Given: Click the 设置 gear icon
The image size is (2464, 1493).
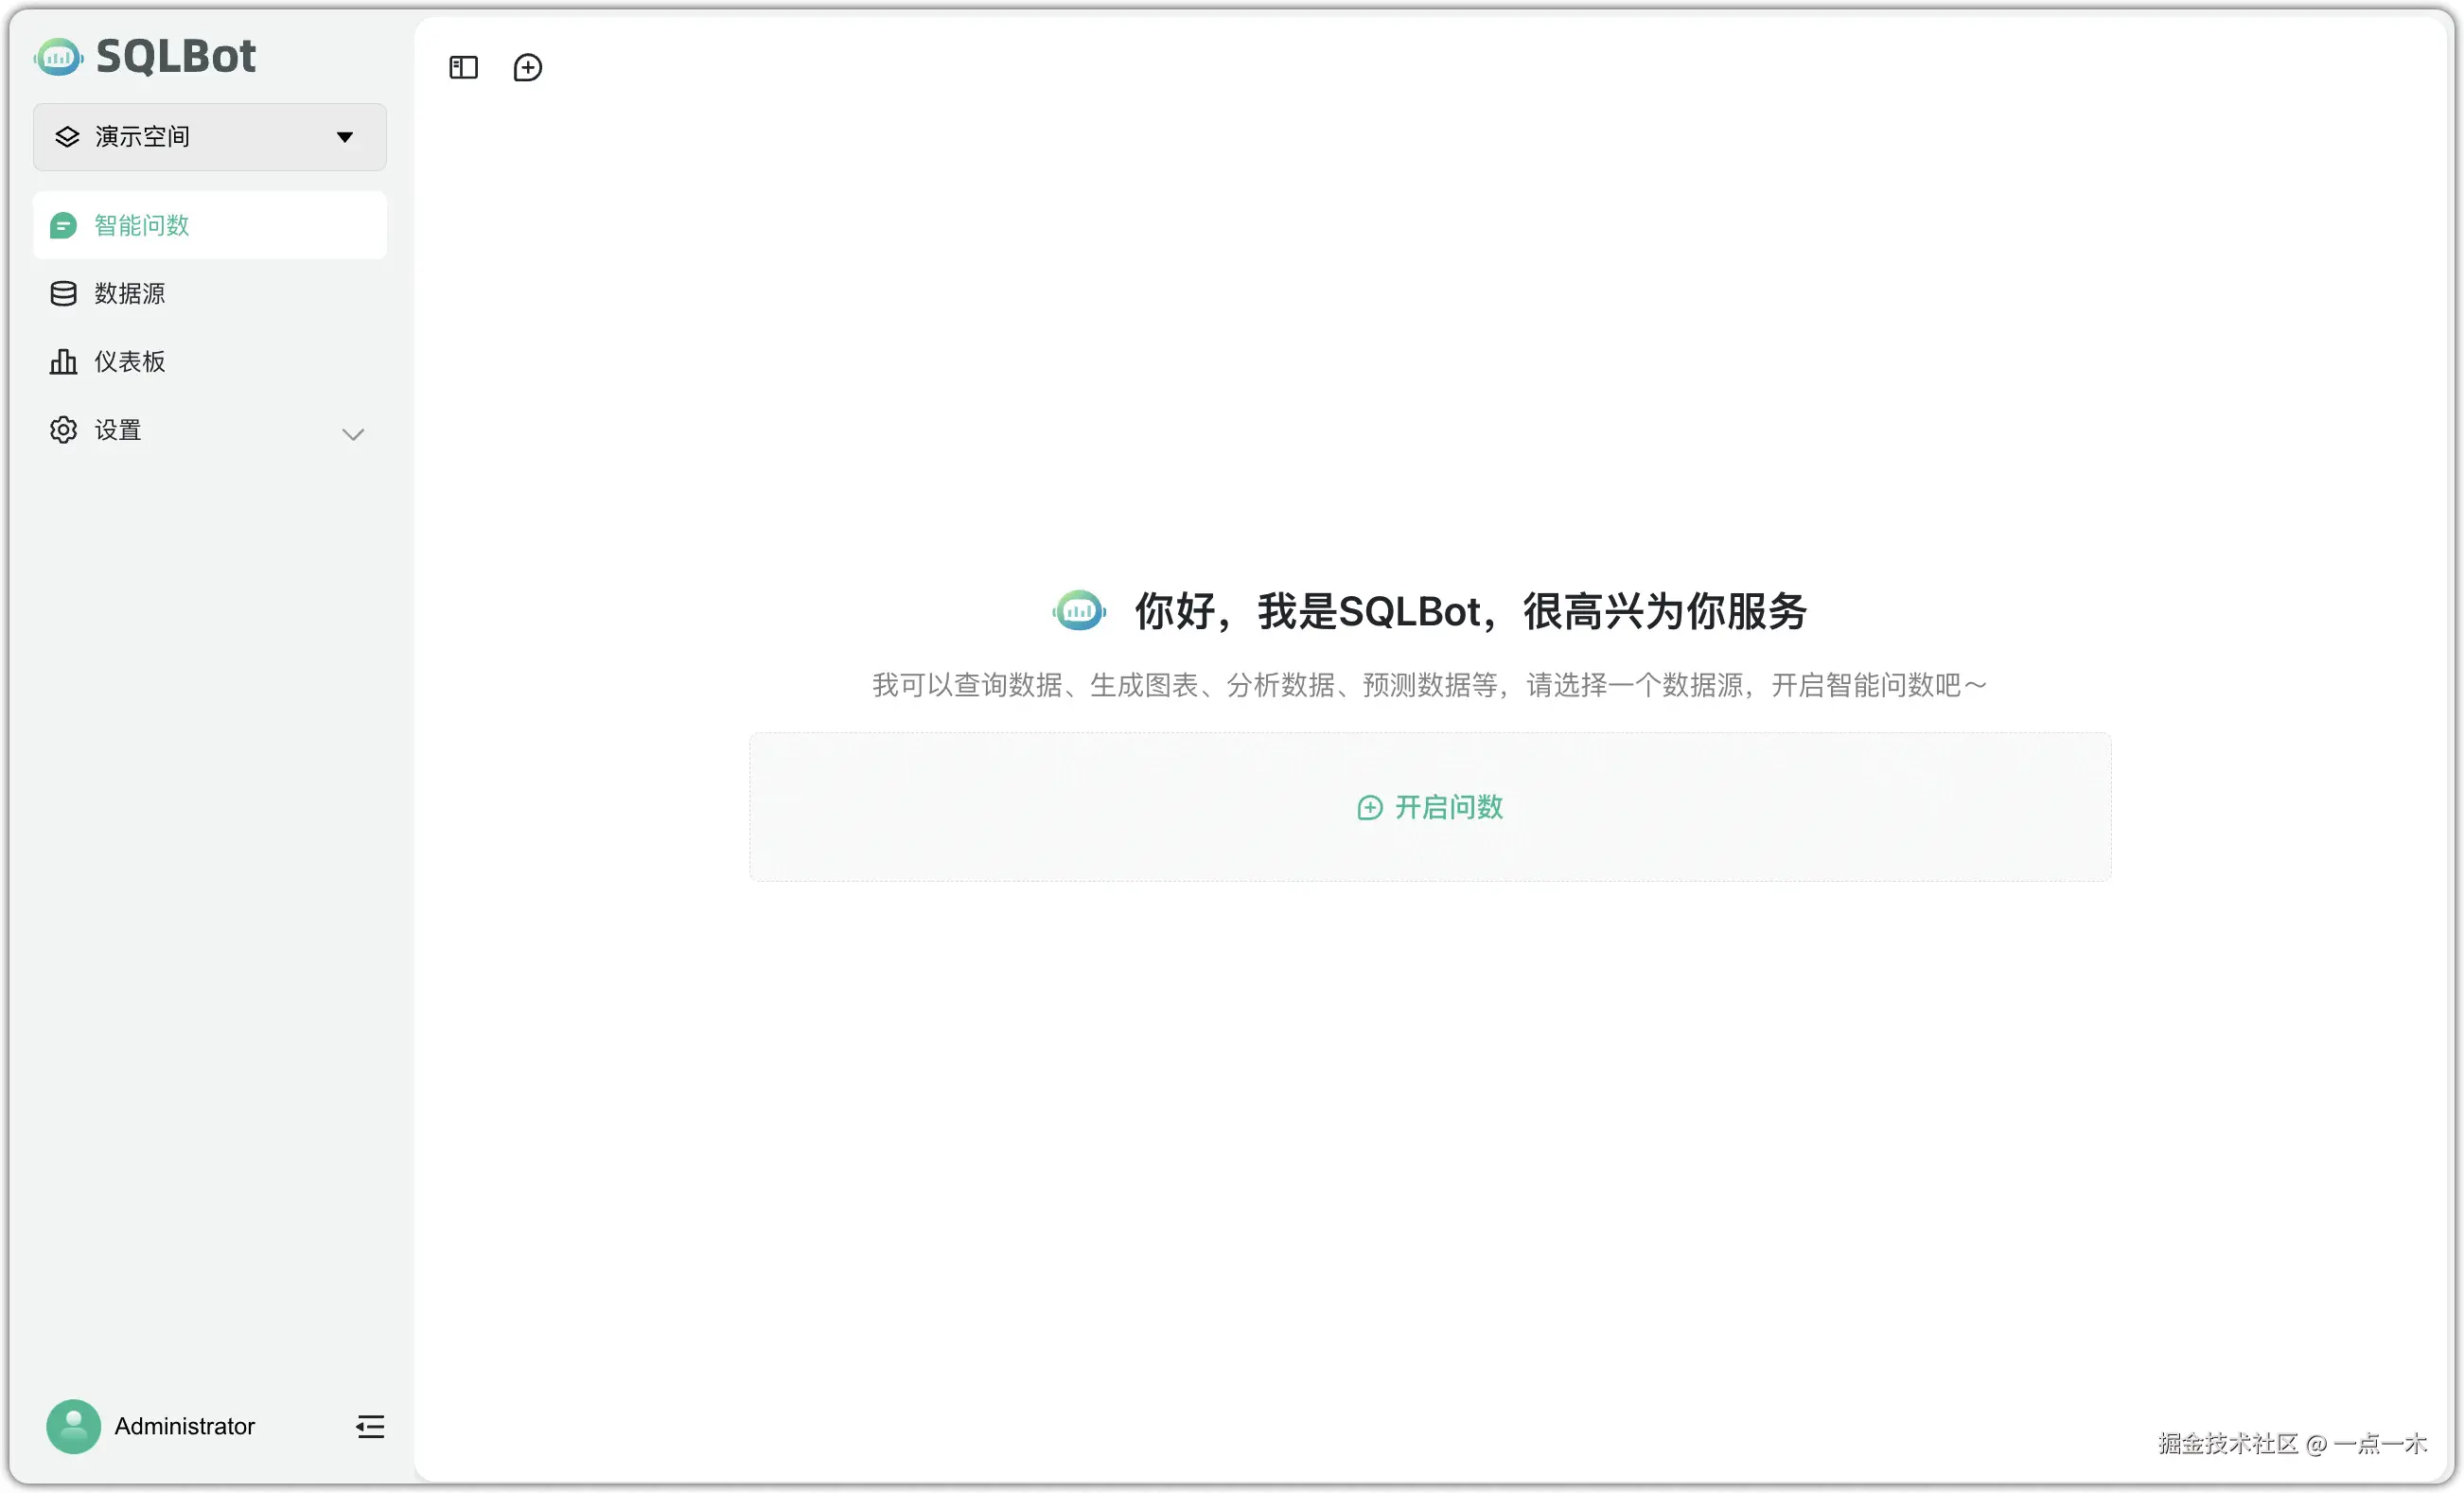Looking at the screenshot, I should pos(63,430).
